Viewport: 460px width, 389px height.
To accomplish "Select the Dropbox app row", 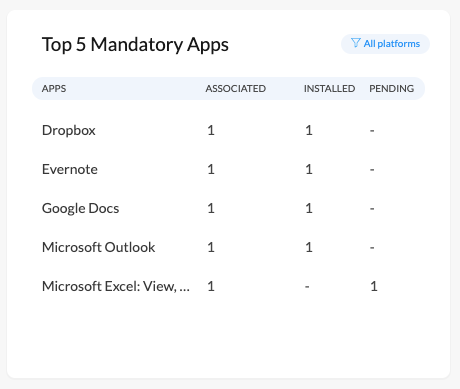I will (228, 130).
